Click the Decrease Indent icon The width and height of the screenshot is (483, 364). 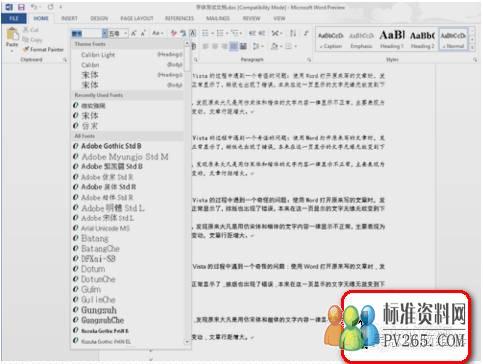[x=252, y=33]
